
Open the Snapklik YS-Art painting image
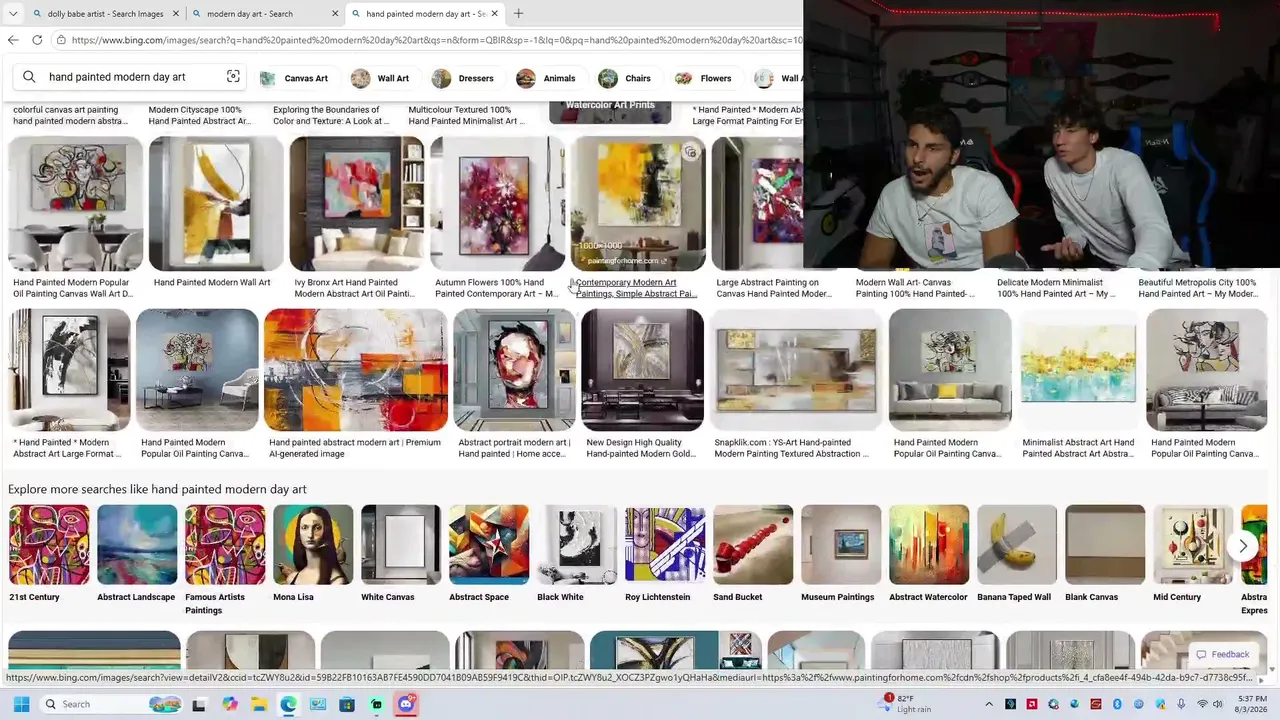pos(796,370)
